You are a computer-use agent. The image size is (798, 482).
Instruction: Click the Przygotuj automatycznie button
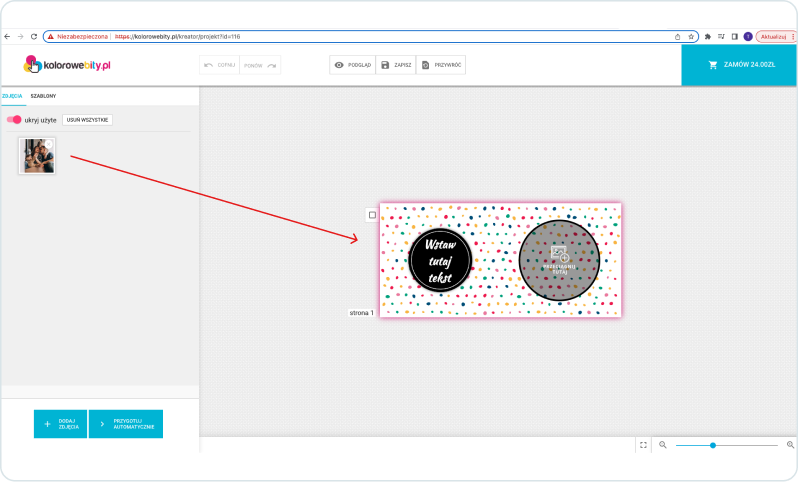tap(126, 424)
